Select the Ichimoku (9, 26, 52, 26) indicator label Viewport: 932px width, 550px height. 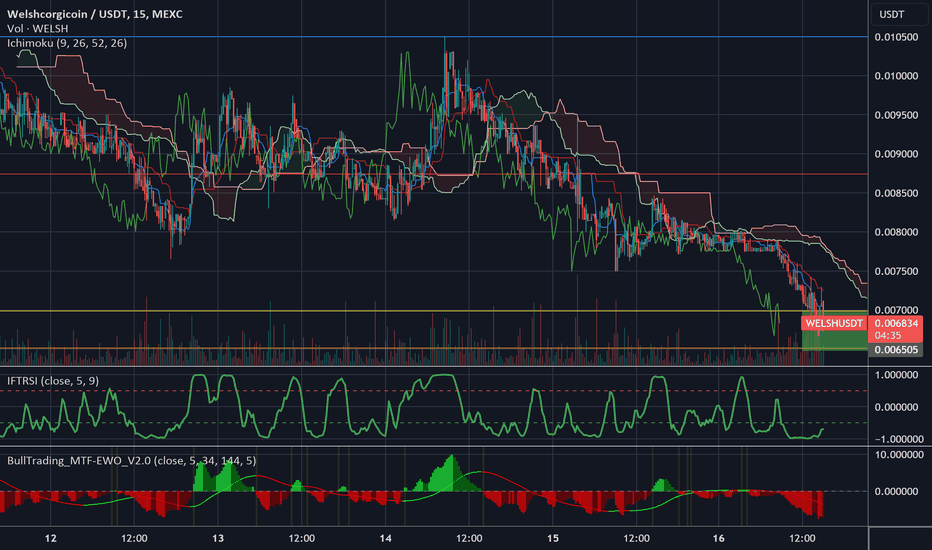tap(67, 43)
